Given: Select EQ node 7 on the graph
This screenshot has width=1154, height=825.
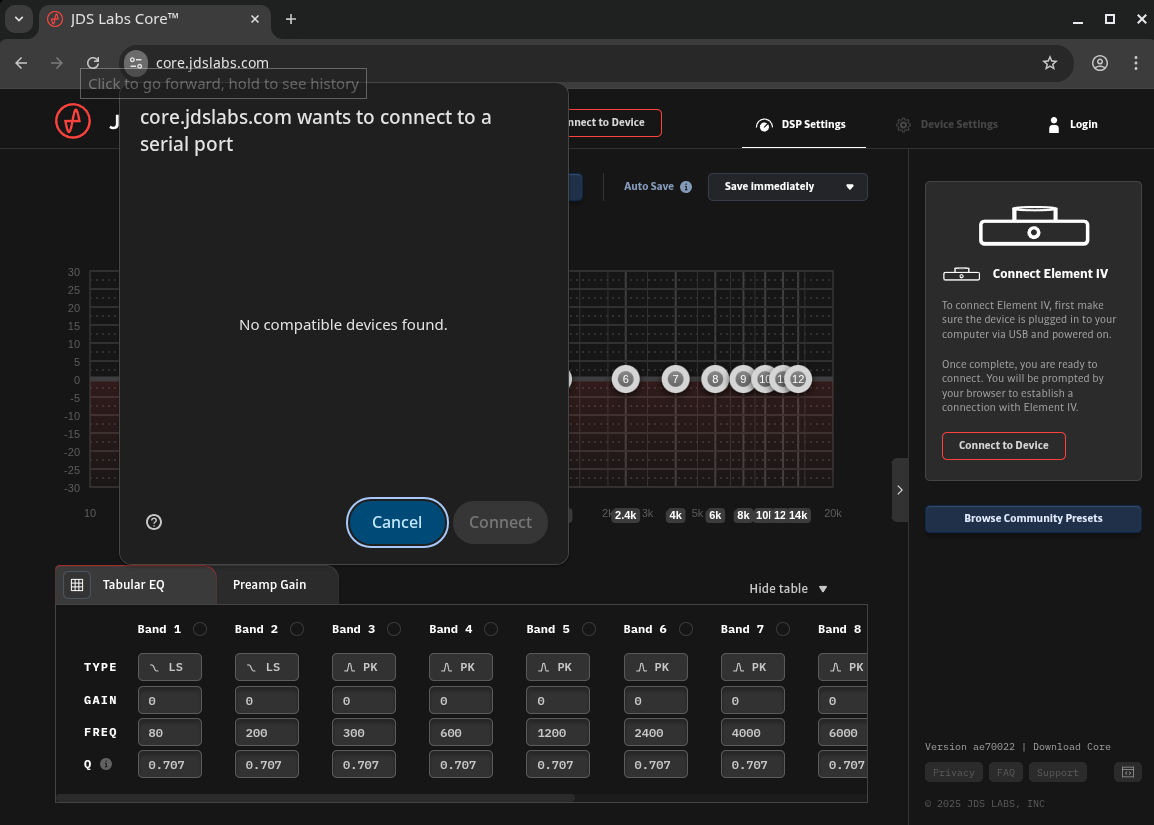Looking at the screenshot, I should [675, 379].
